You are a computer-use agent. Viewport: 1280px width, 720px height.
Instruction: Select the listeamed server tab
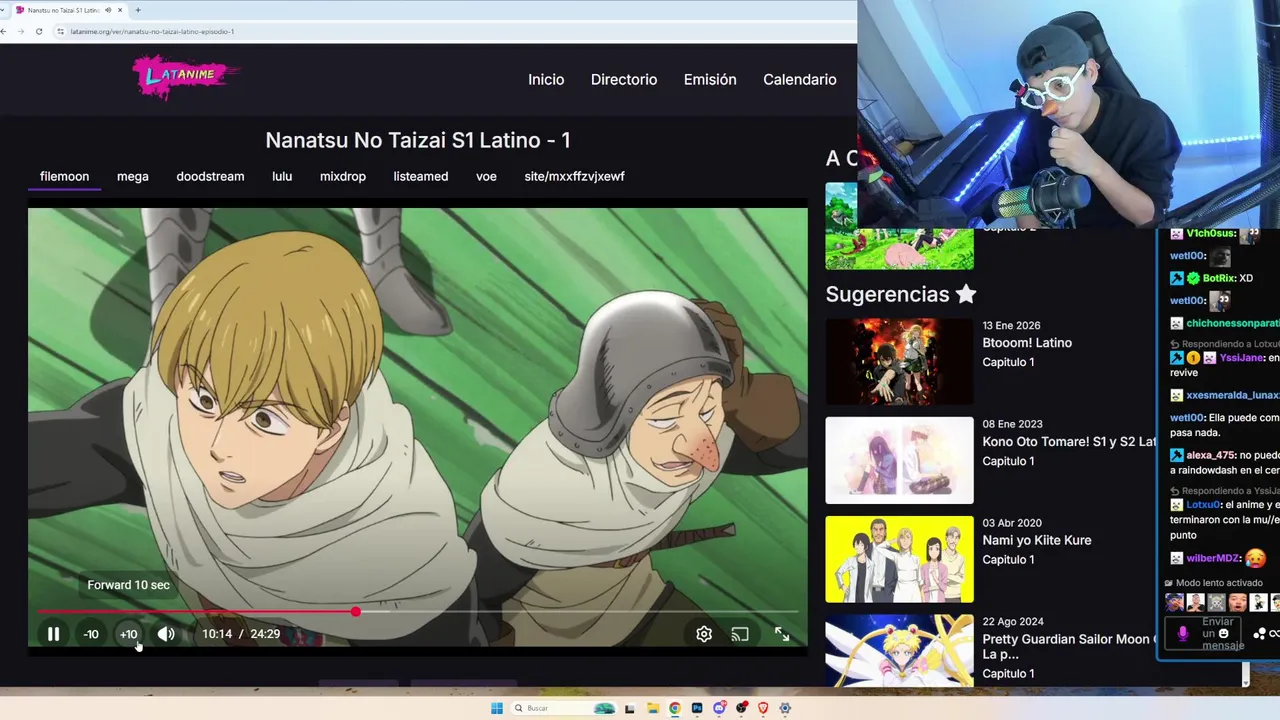pyautogui.click(x=420, y=176)
